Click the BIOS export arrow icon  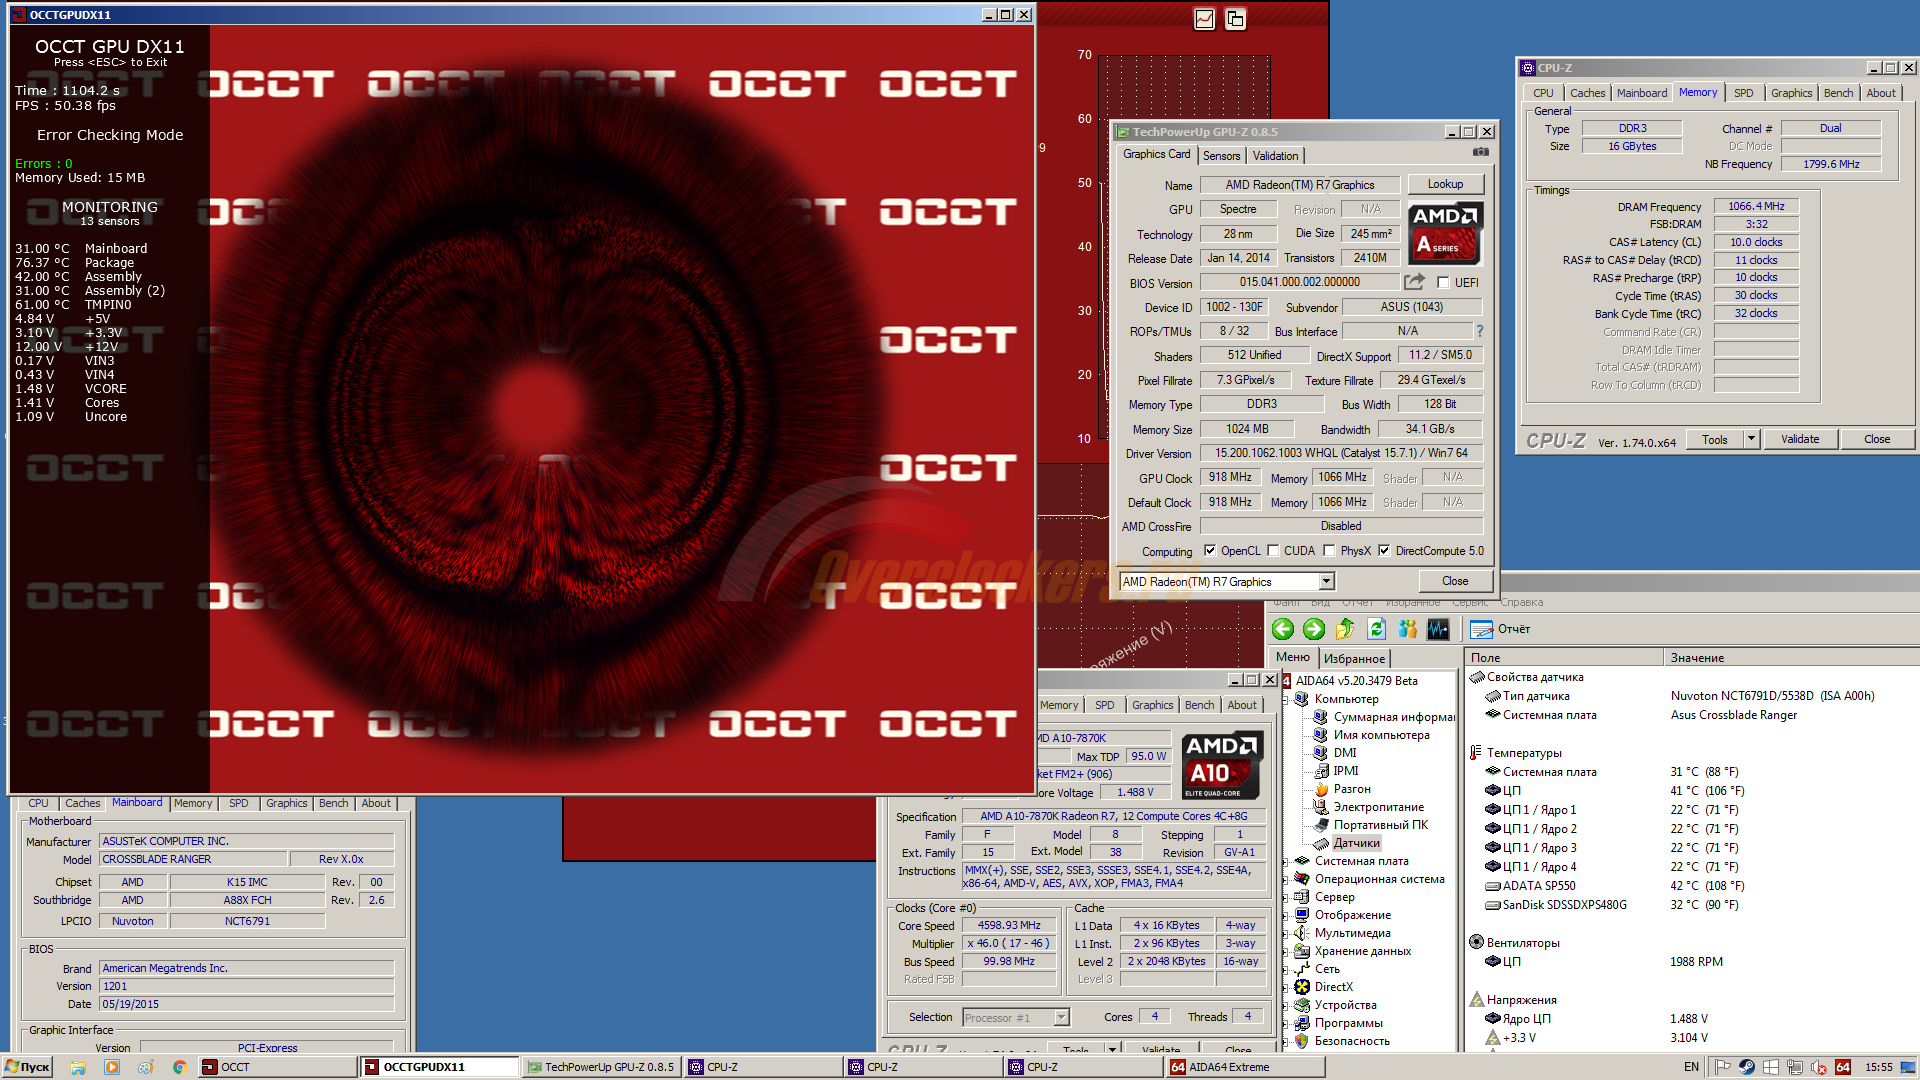[1414, 282]
